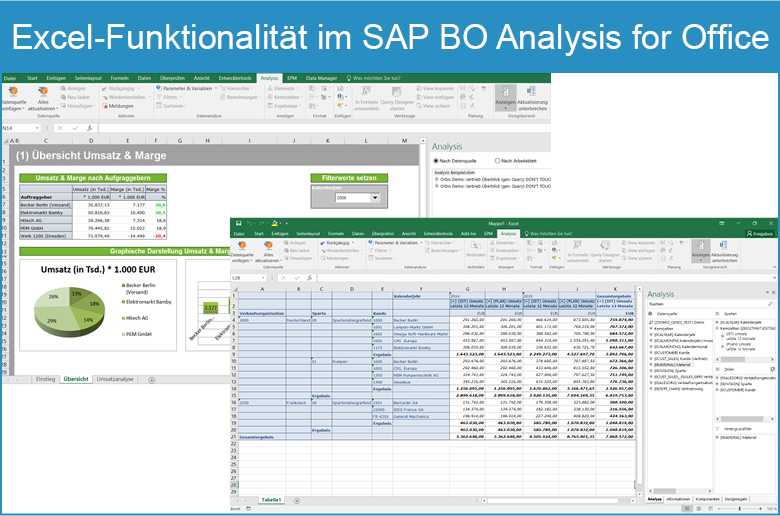Image resolution: width=780 pixels, height=516 pixels.
Task: Click Anzeigen in back window's Designbereich group
Action: click(505, 98)
